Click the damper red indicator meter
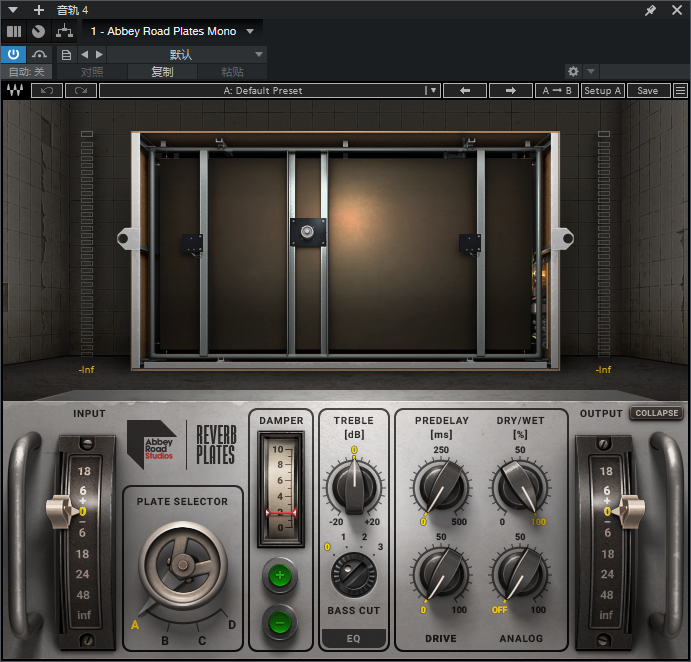This screenshot has width=691, height=662. click(x=281, y=489)
